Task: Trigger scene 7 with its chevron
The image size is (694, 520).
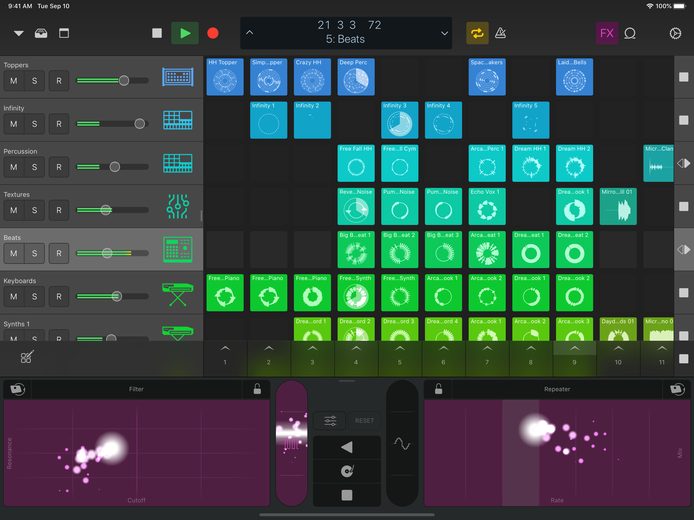Action: coord(487,349)
